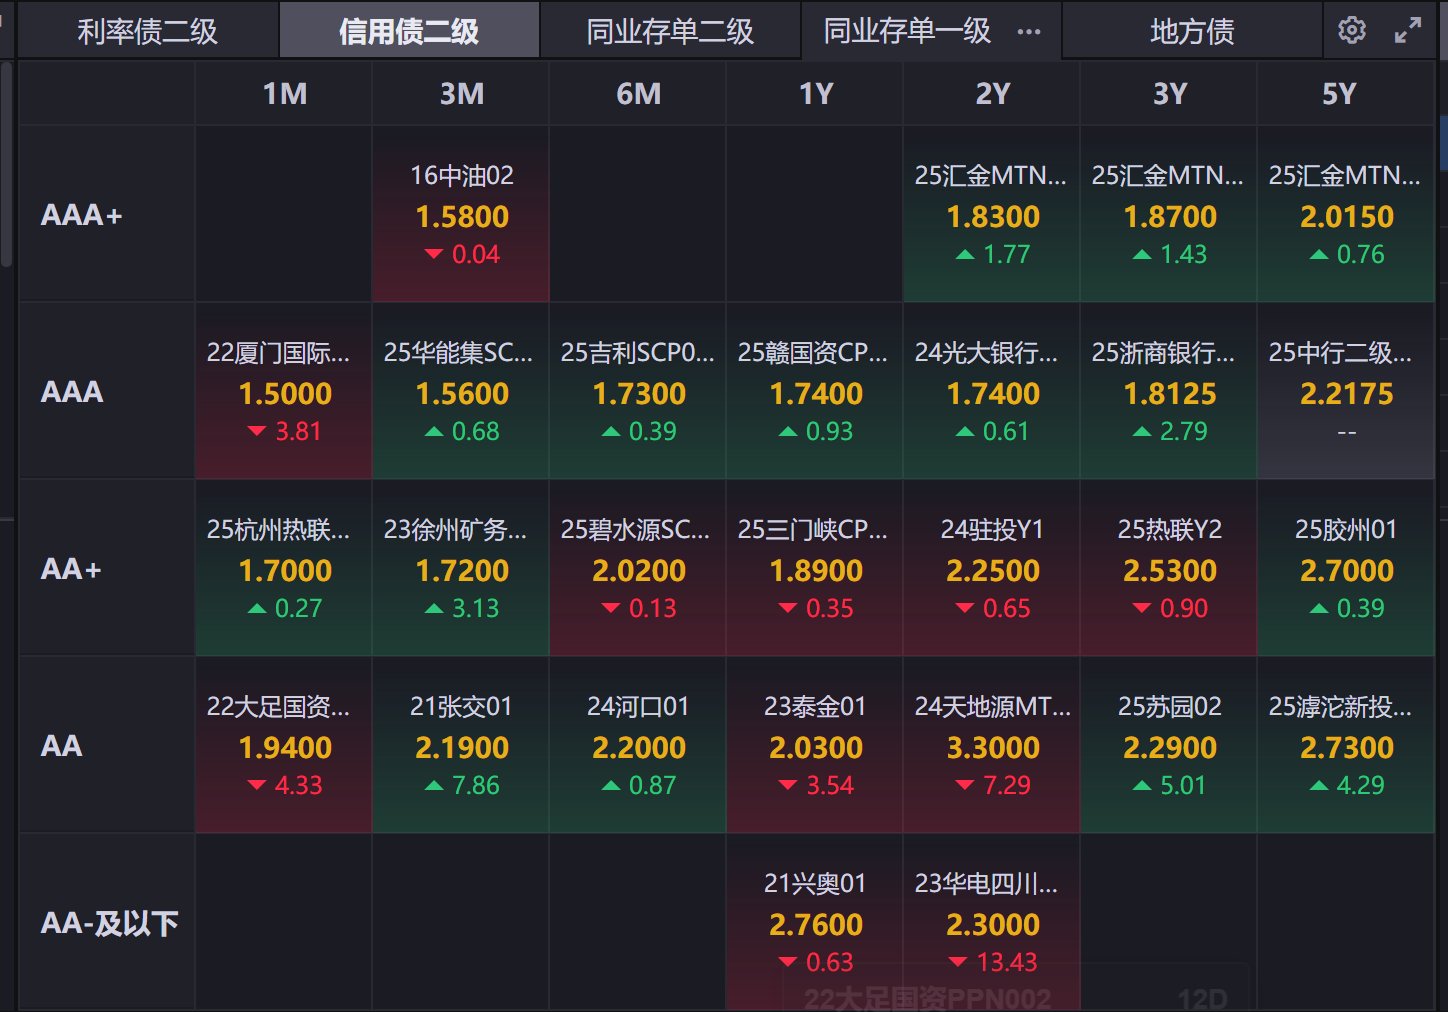The image size is (1448, 1012).
Task: Click the fullscreen expand arrows icon
Action: (x=1408, y=30)
